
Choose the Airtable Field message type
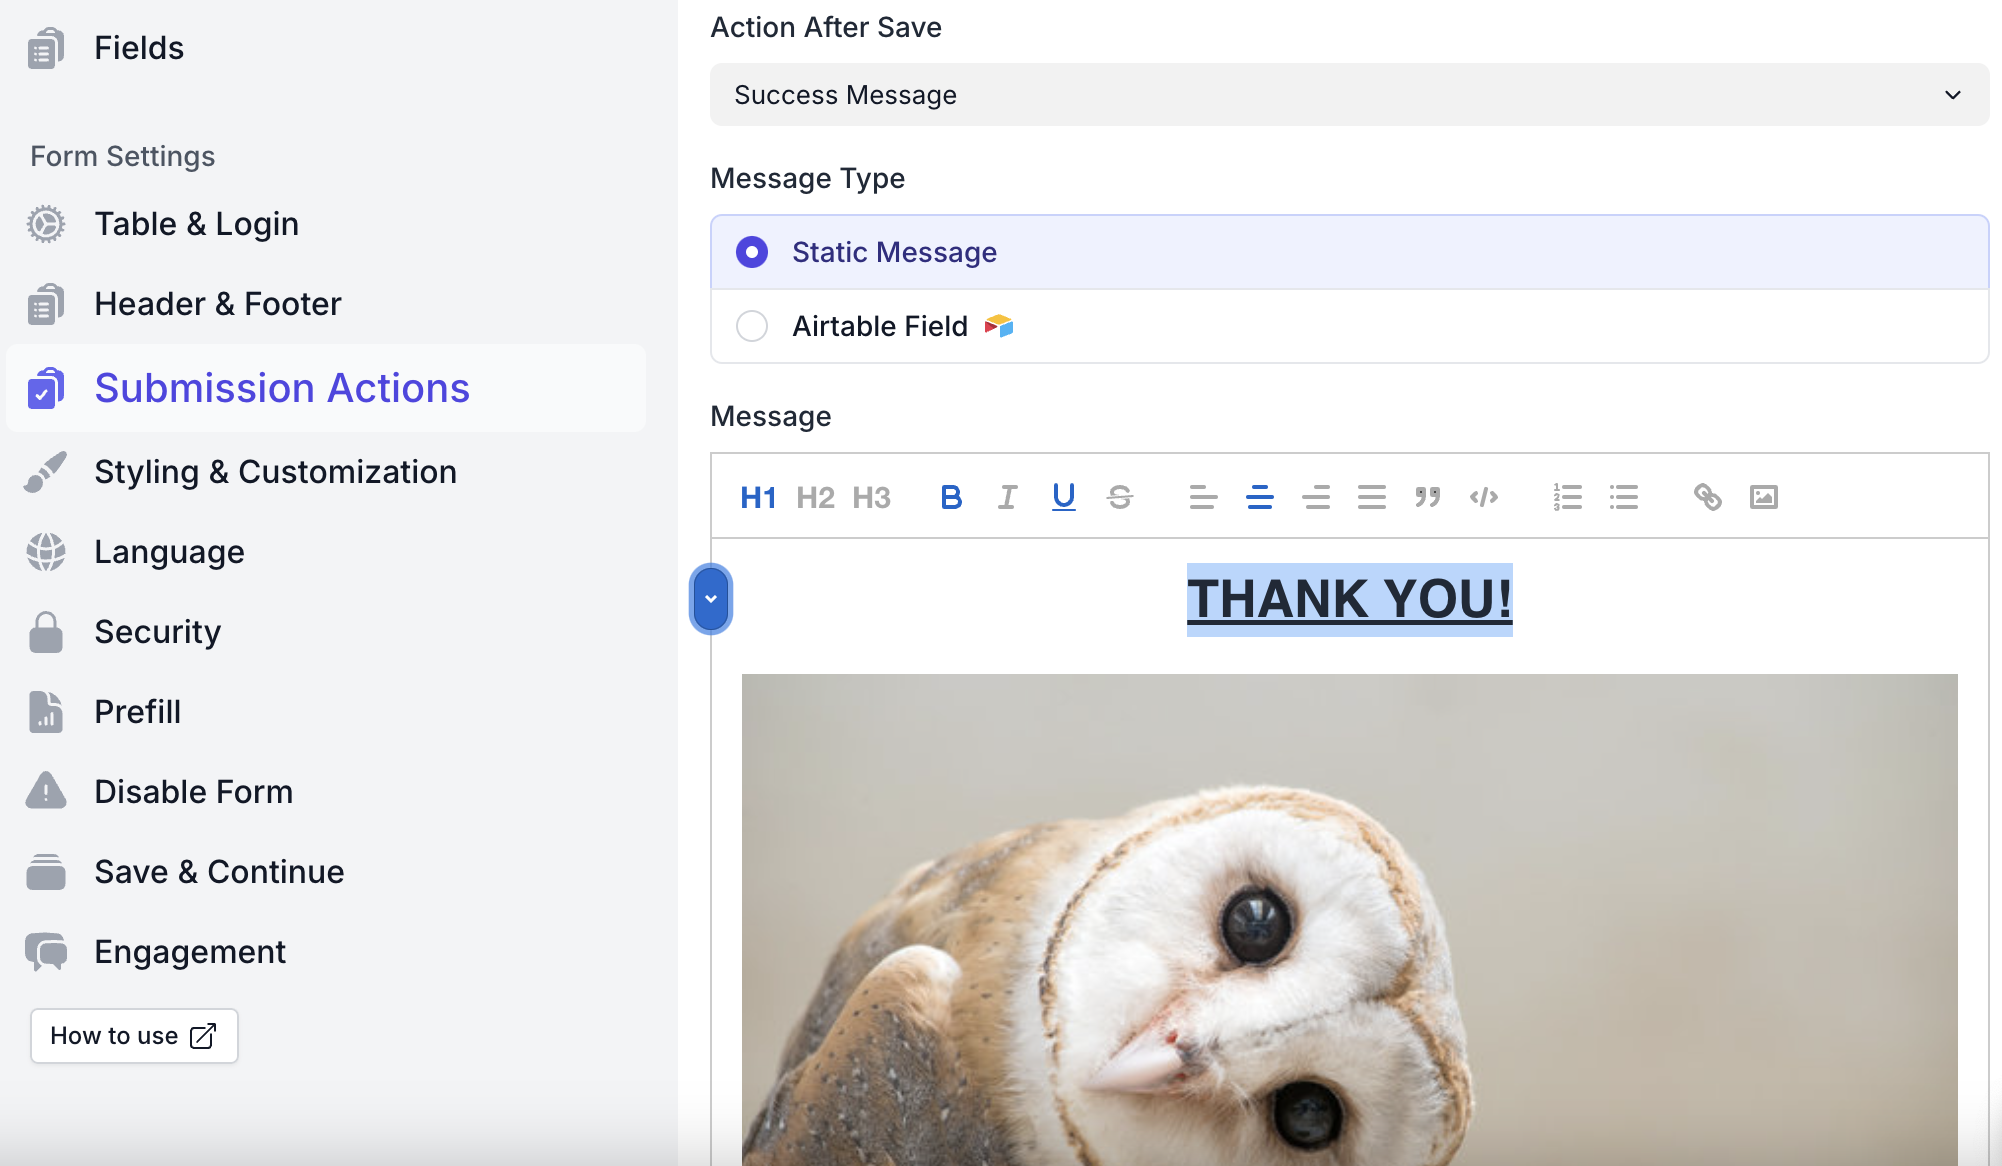click(x=752, y=326)
